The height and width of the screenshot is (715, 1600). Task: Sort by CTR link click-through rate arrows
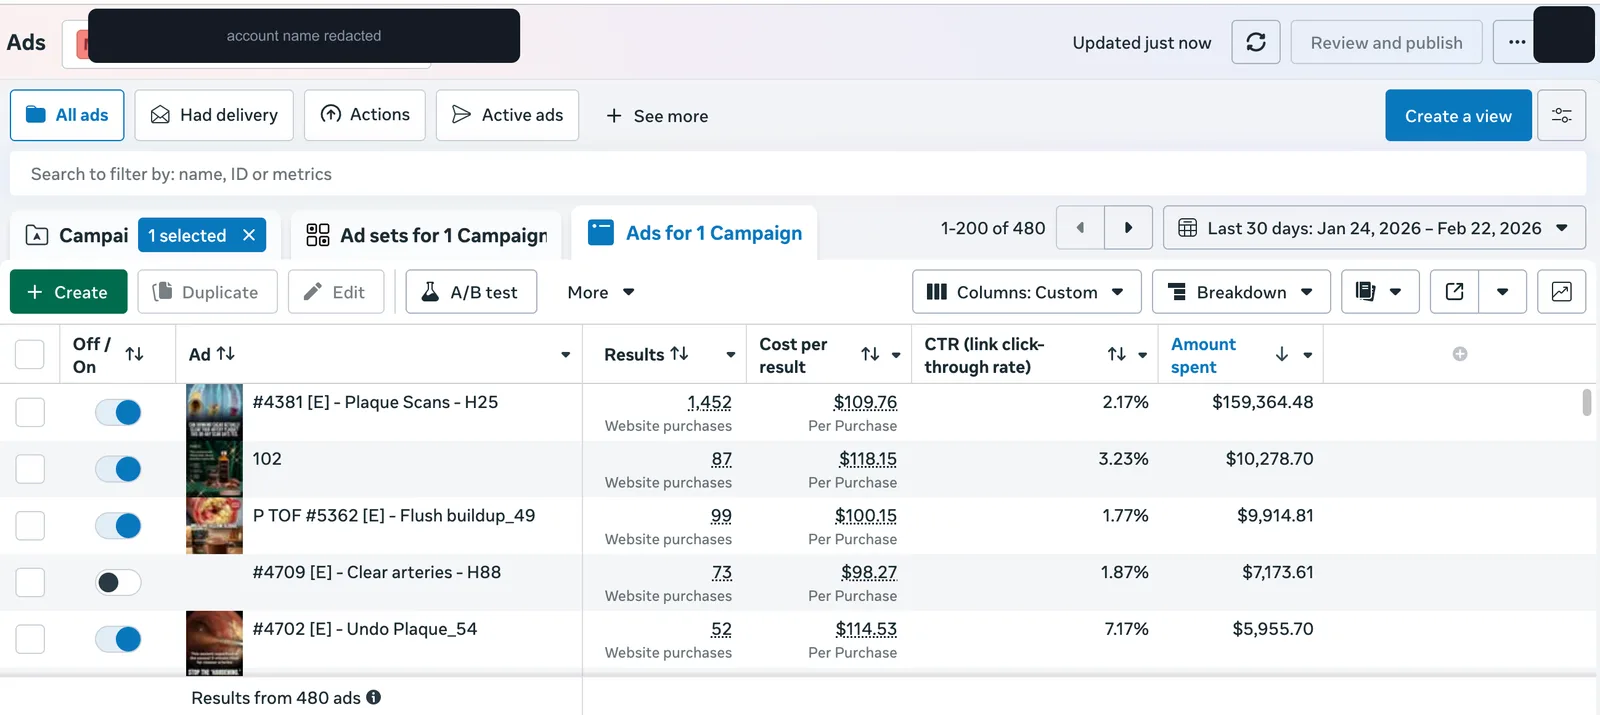(x=1117, y=354)
